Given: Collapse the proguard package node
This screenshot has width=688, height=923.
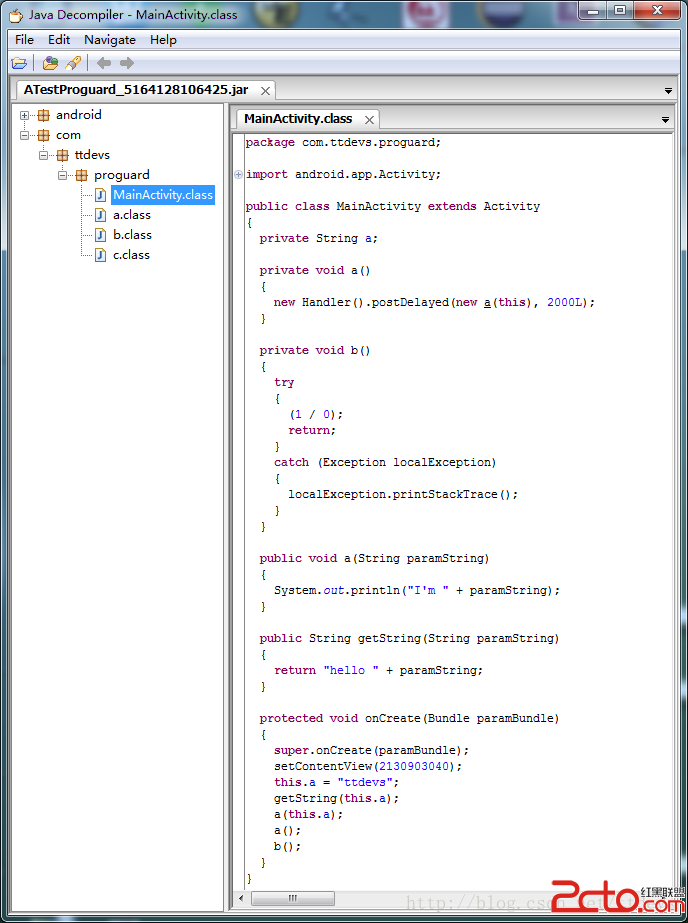Looking at the screenshot, I should (63, 175).
